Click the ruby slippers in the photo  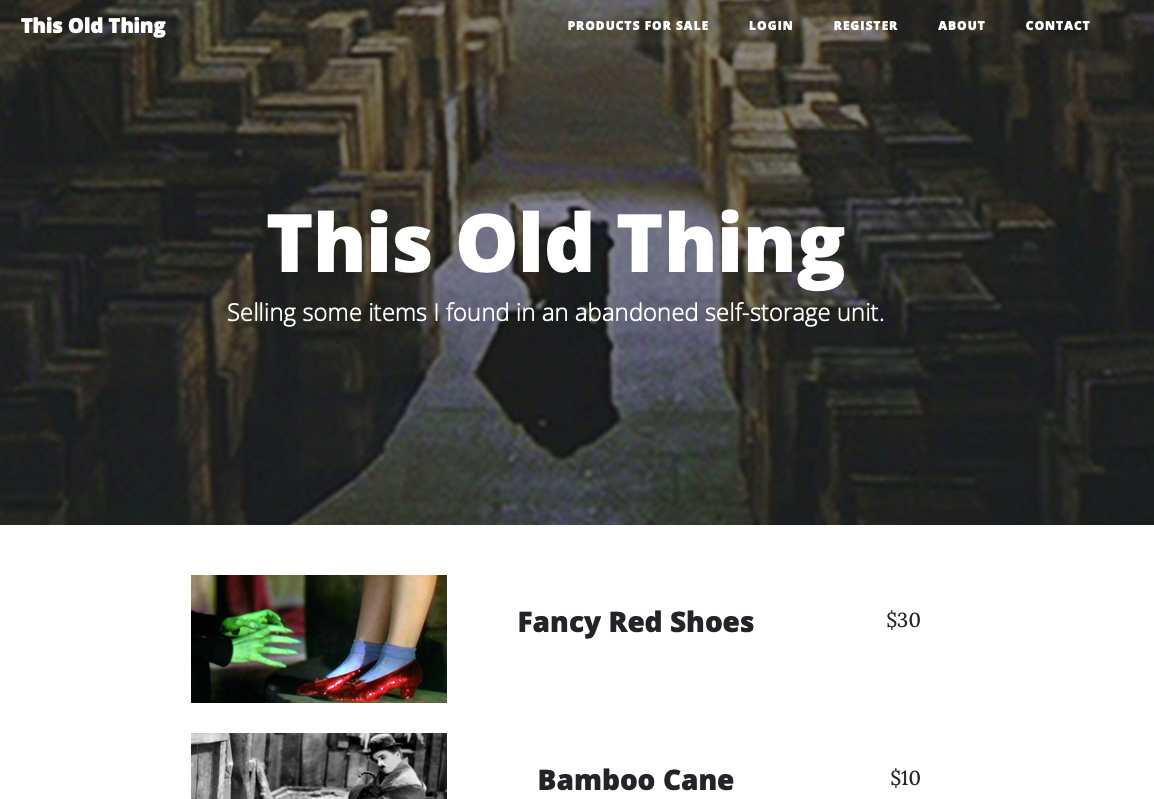click(362, 680)
